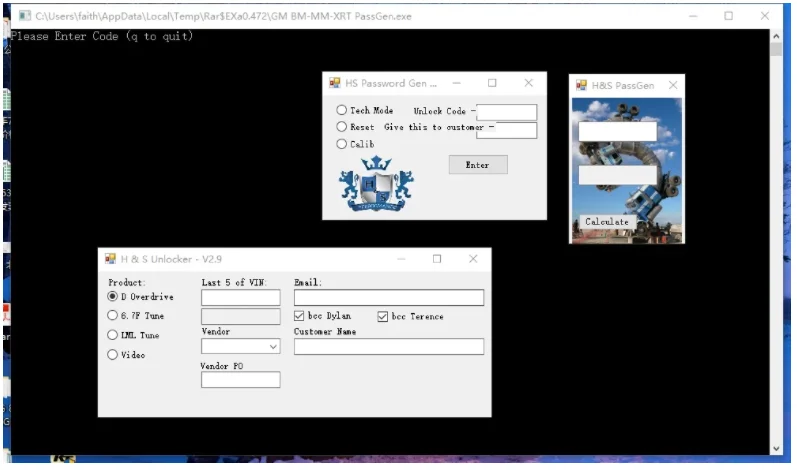
Task: Minimize the PassGen.exe console window
Action: 693,16
